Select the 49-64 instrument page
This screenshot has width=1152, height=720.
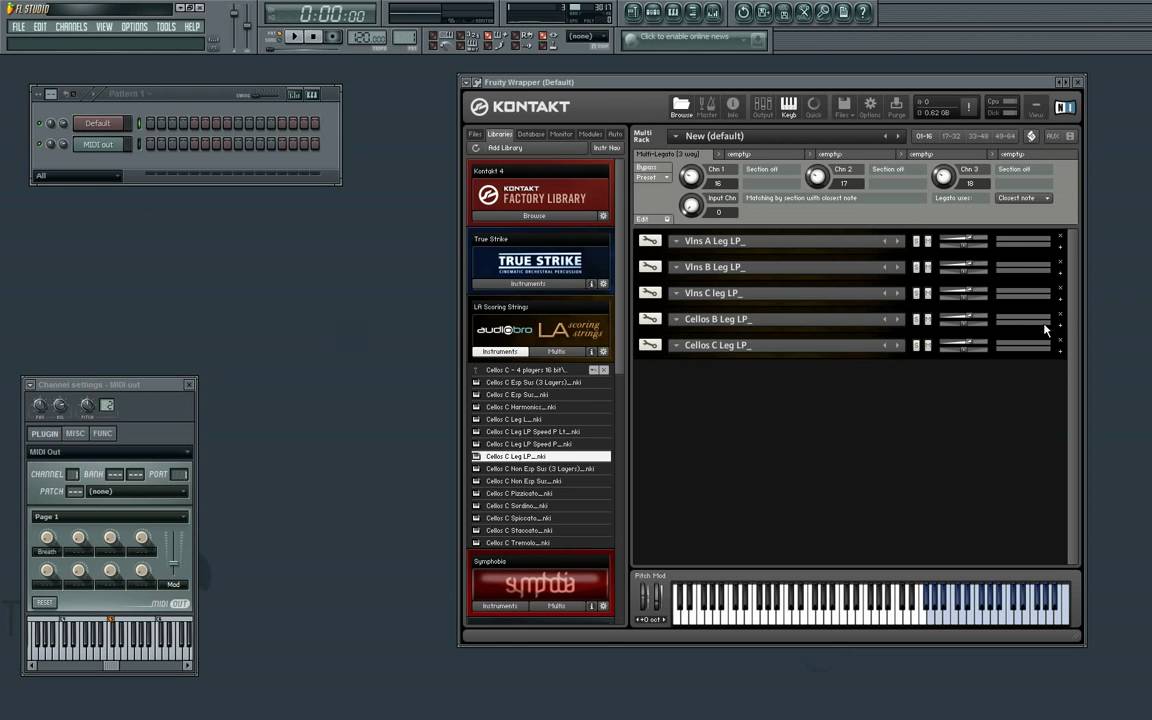coord(1004,136)
